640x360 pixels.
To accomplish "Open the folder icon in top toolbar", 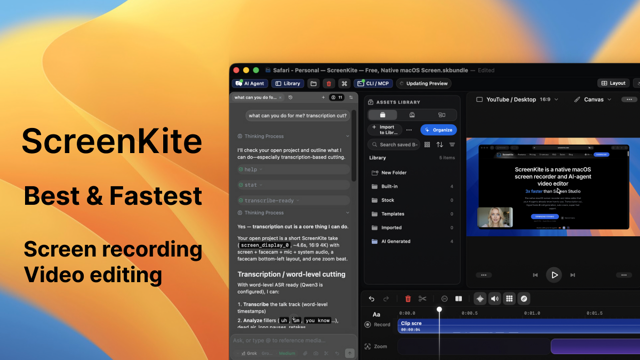I will [313, 83].
